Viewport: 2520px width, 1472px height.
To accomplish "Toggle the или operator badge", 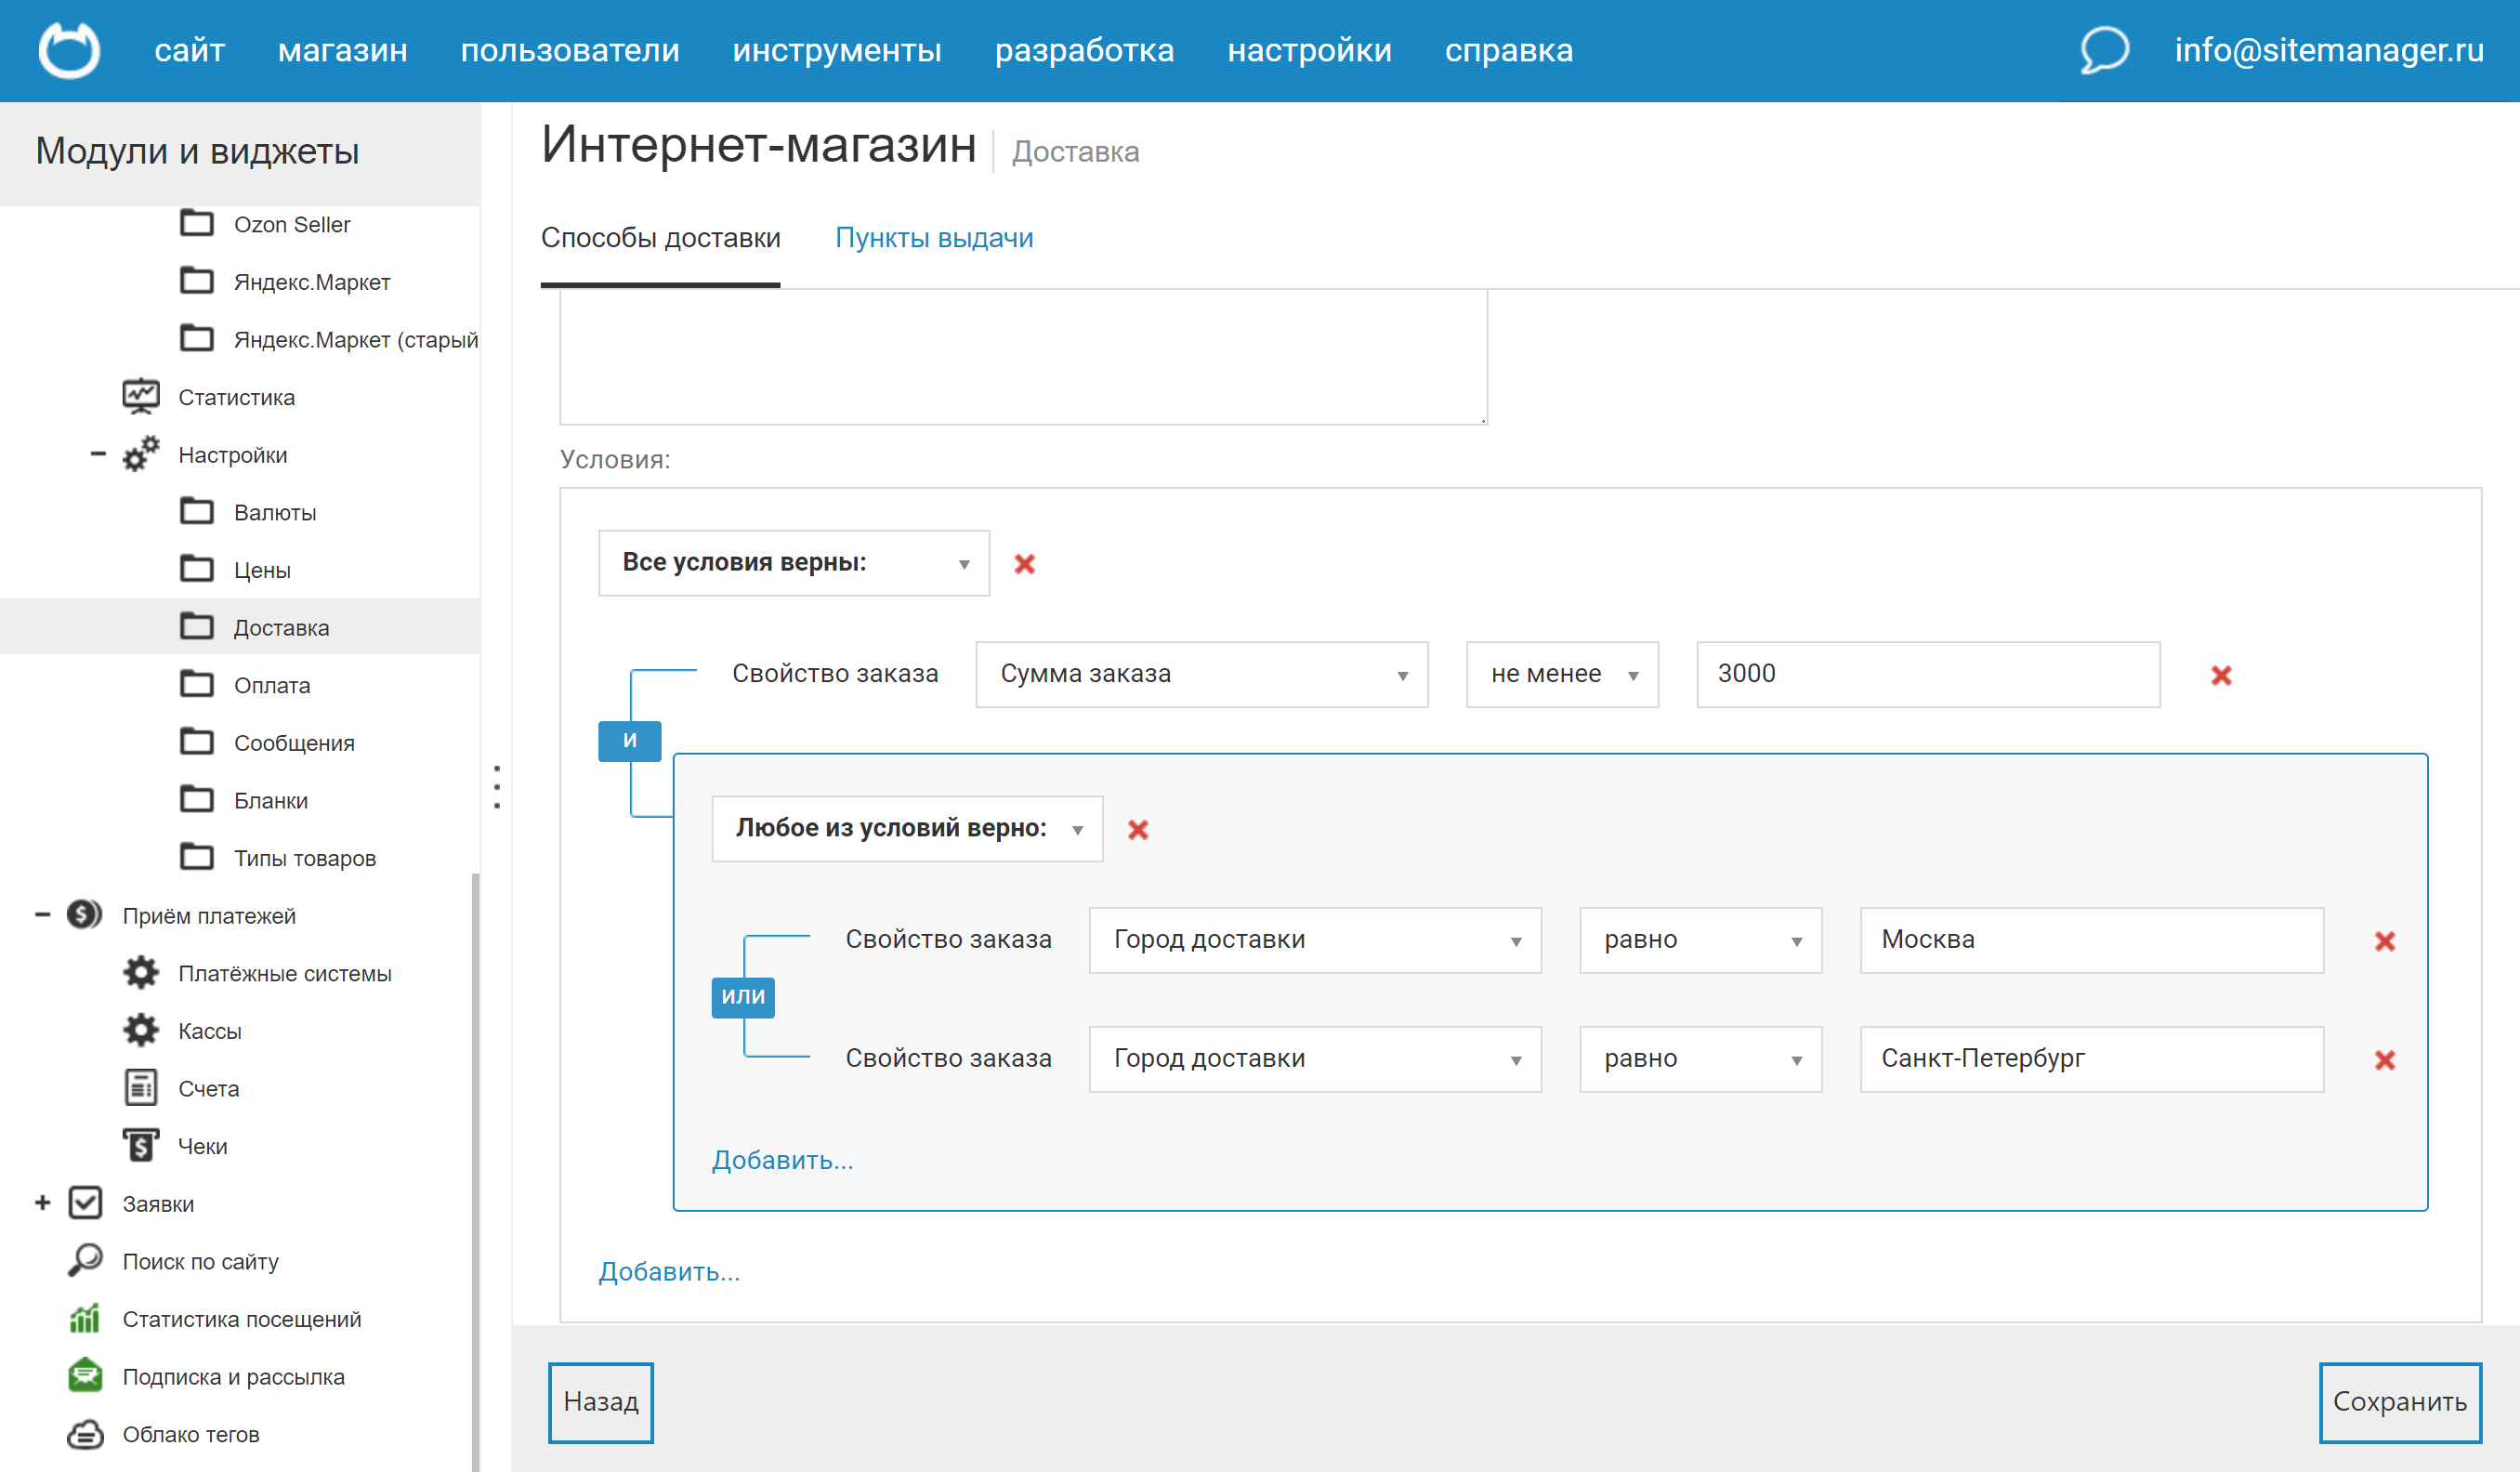I will click(743, 997).
